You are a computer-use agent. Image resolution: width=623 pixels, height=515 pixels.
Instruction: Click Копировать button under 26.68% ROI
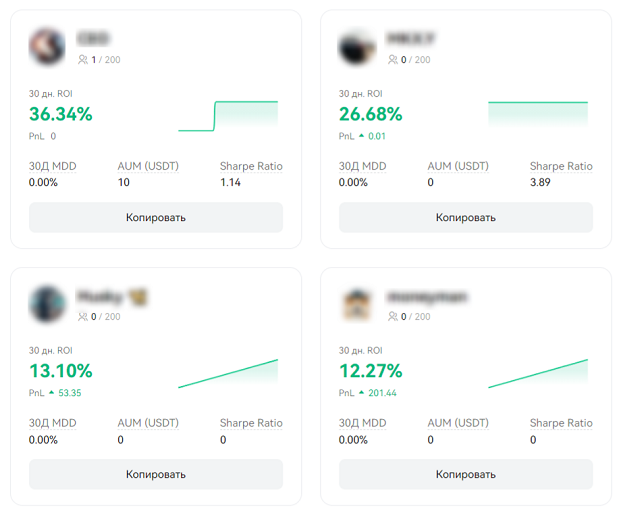tap(466, 217)
